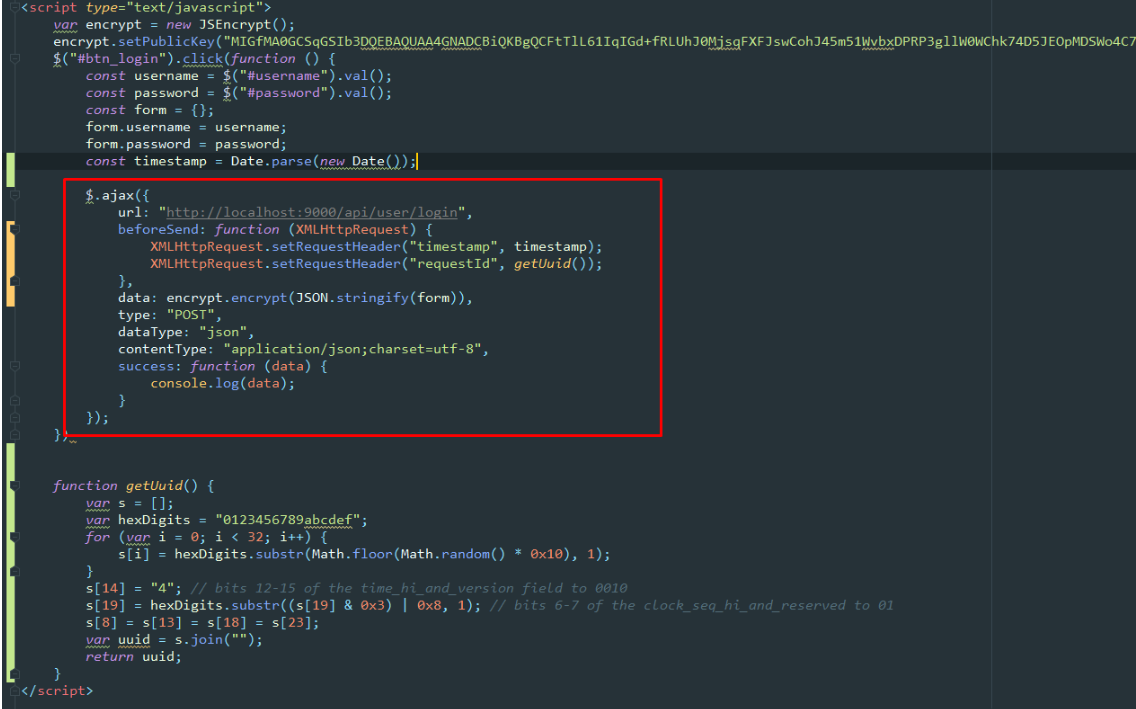This screenshot has width=1136, height=709.
Task: Click the console.log statement
Action: pyautogui.click(x=222, y=383)
